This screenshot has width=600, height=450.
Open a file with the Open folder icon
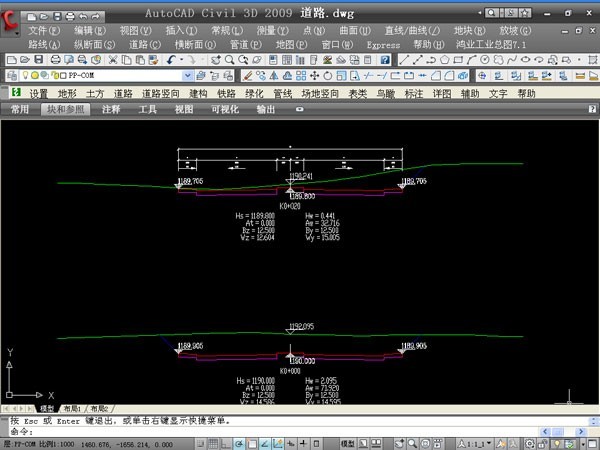25,60
